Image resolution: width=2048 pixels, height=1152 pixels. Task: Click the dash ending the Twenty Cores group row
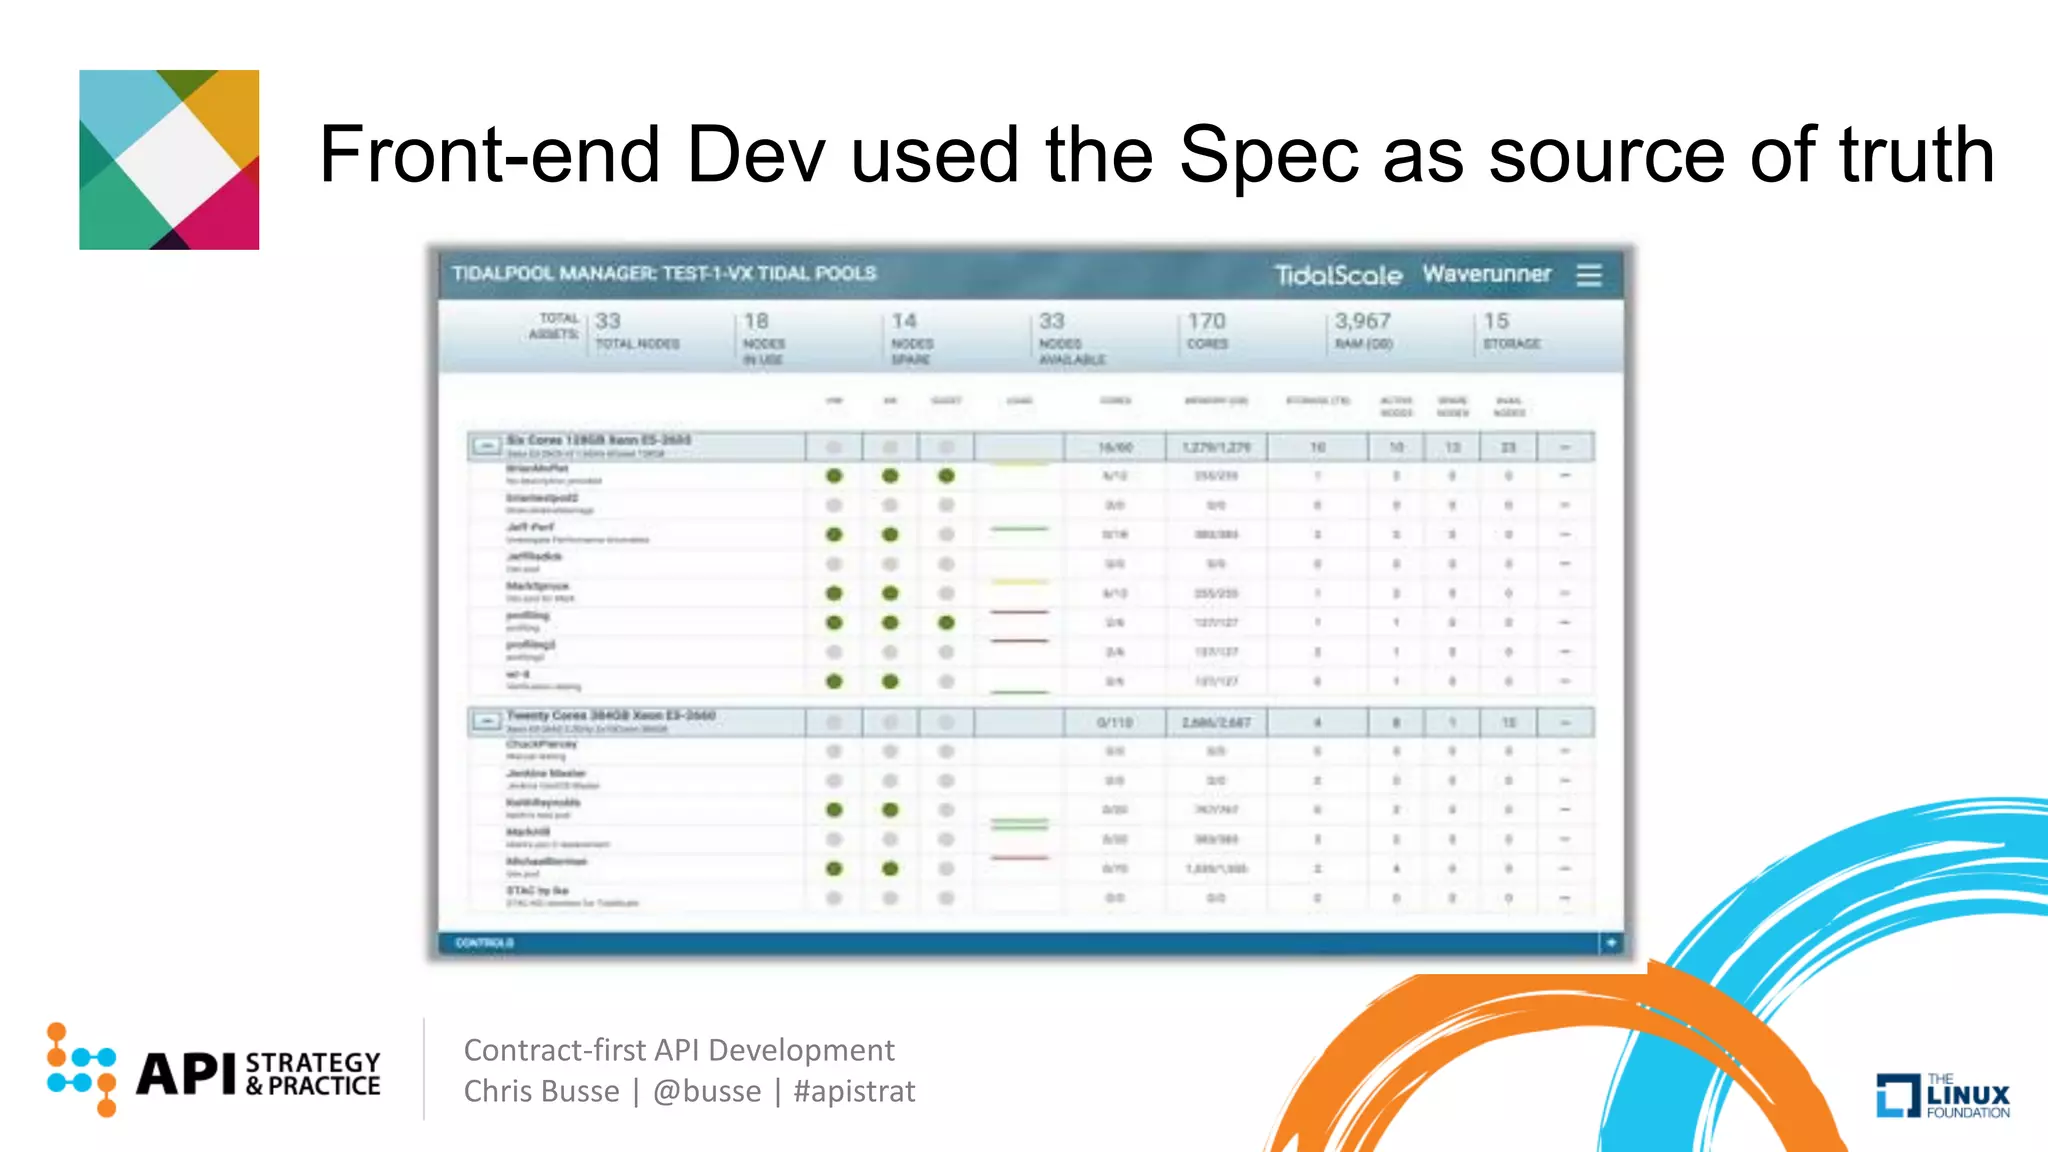(1565, 722)
